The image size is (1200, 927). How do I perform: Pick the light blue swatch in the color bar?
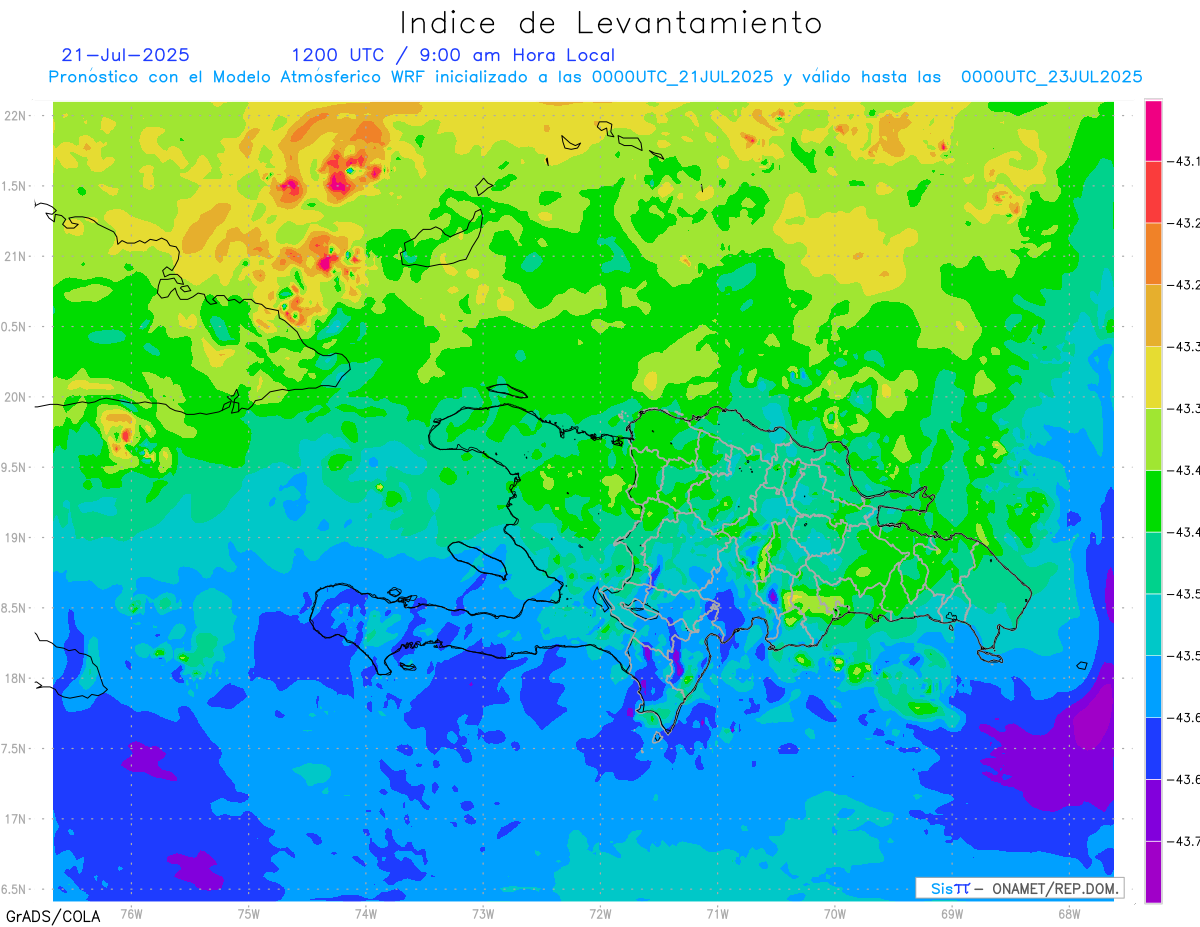[1153, 686]
